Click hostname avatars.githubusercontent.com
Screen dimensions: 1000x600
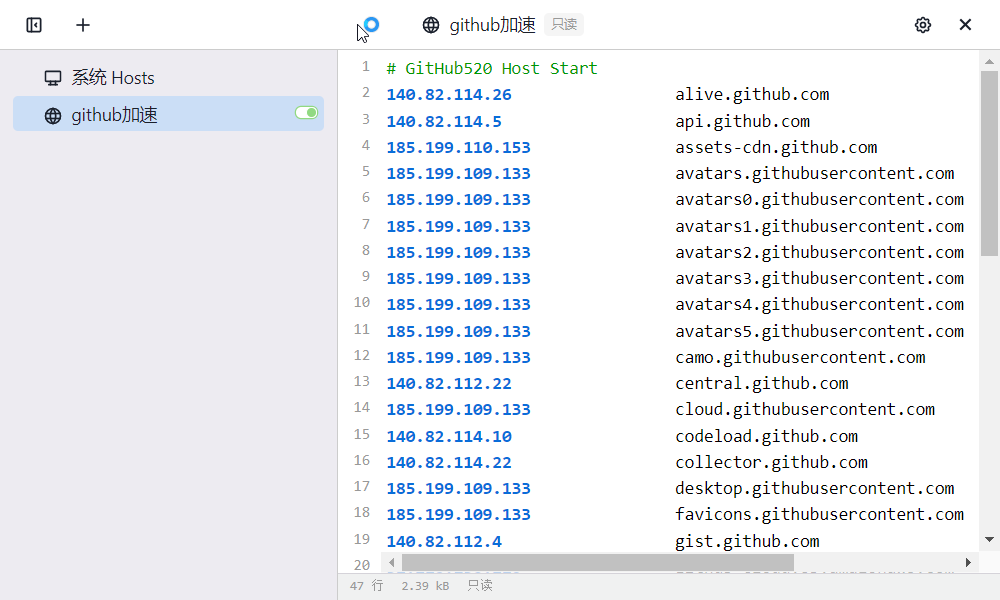click(814, 173)
